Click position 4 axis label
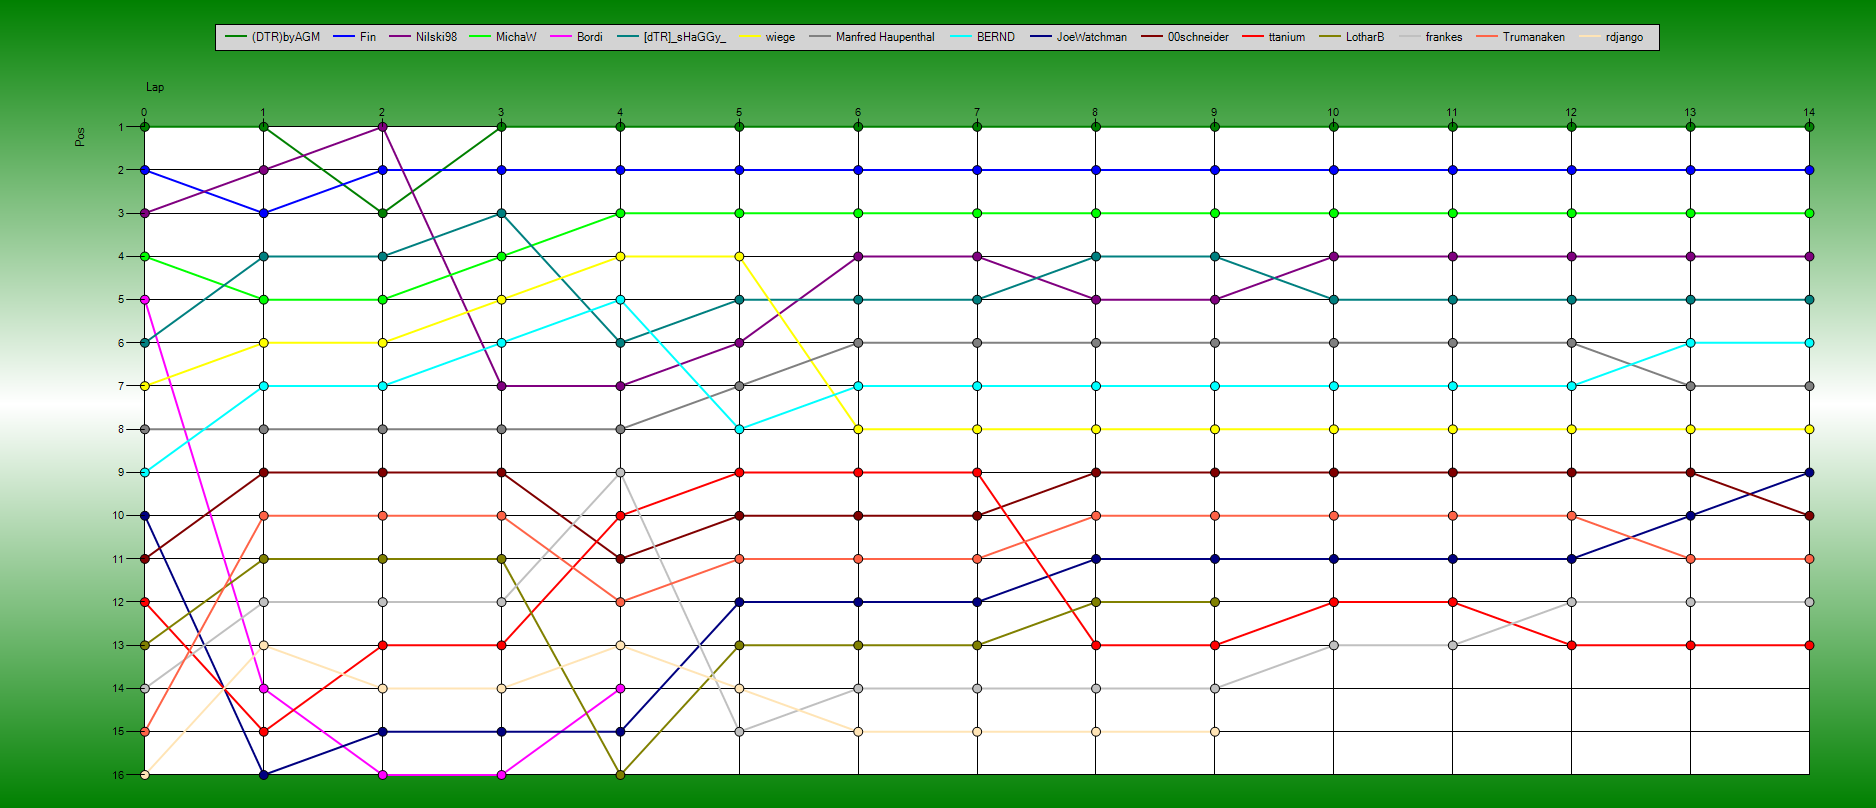The height and width of the screenshot is (808, 1876). (121, 256)
